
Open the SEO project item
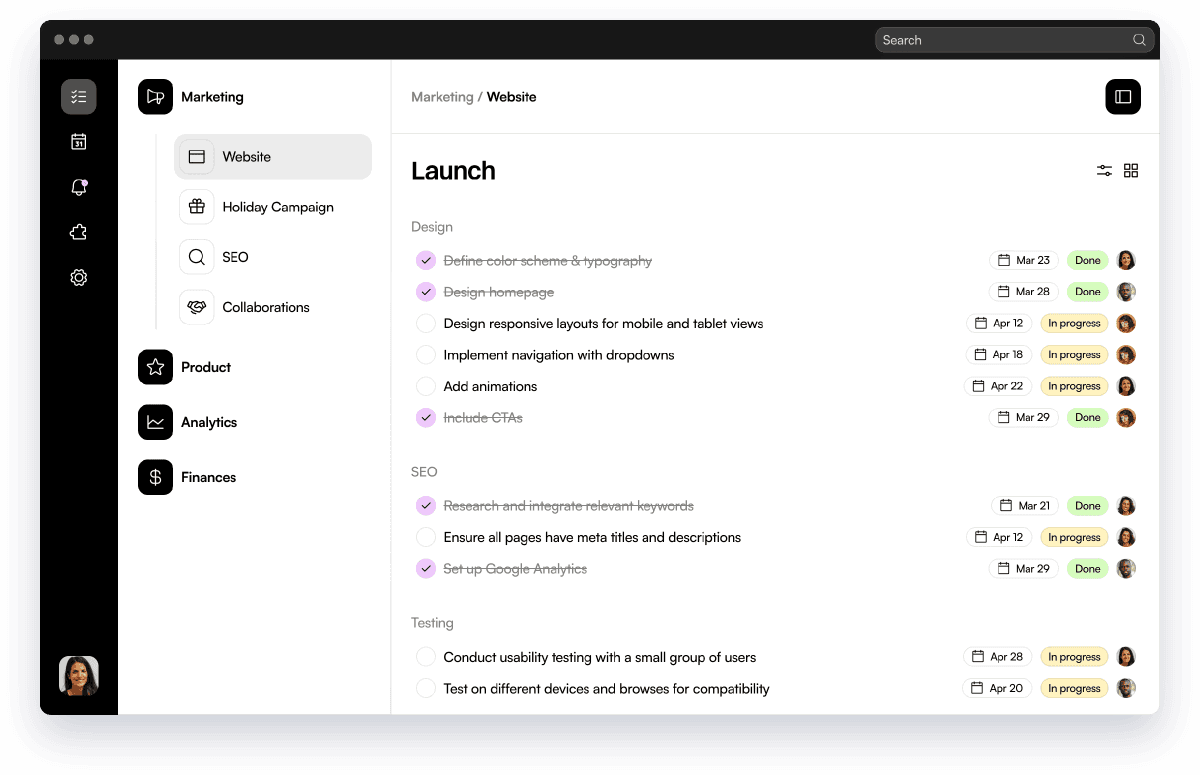pos(273,257)
